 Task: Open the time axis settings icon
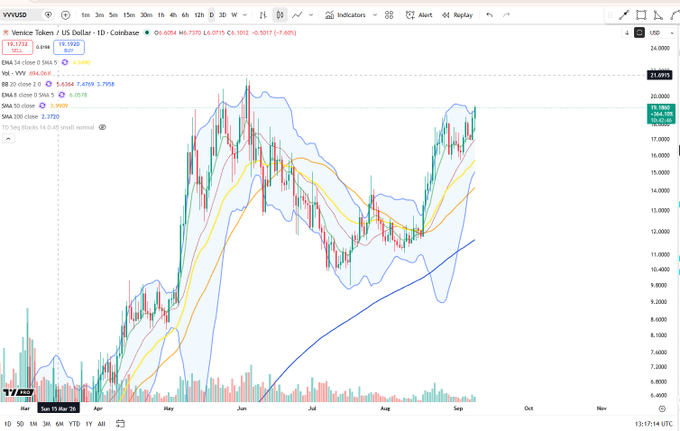(662, 408)
